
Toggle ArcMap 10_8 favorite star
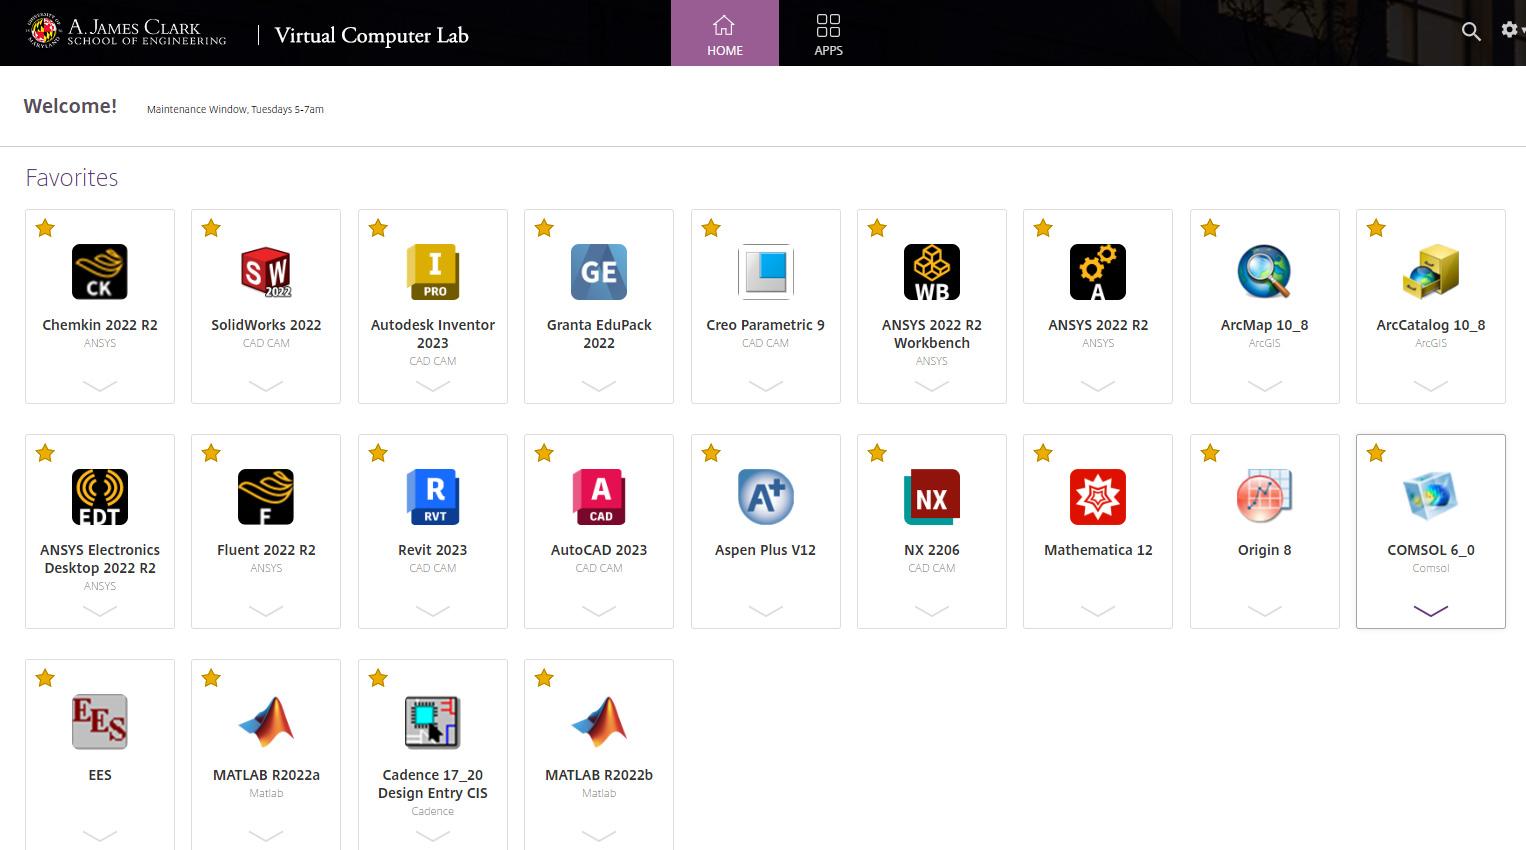tap(1210, 228)
